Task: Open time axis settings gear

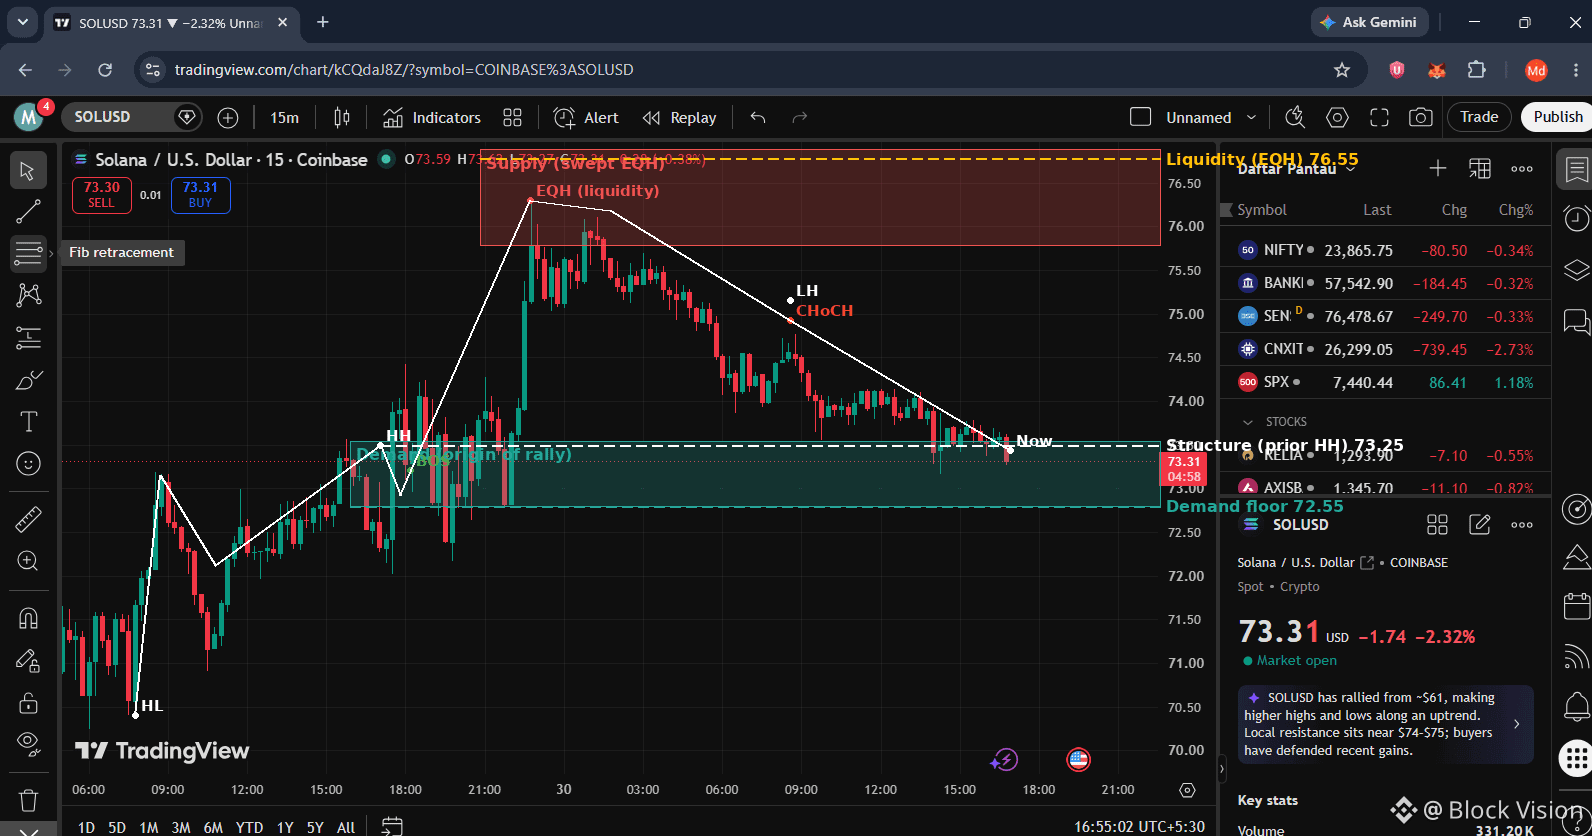Action: (1187, 790)
